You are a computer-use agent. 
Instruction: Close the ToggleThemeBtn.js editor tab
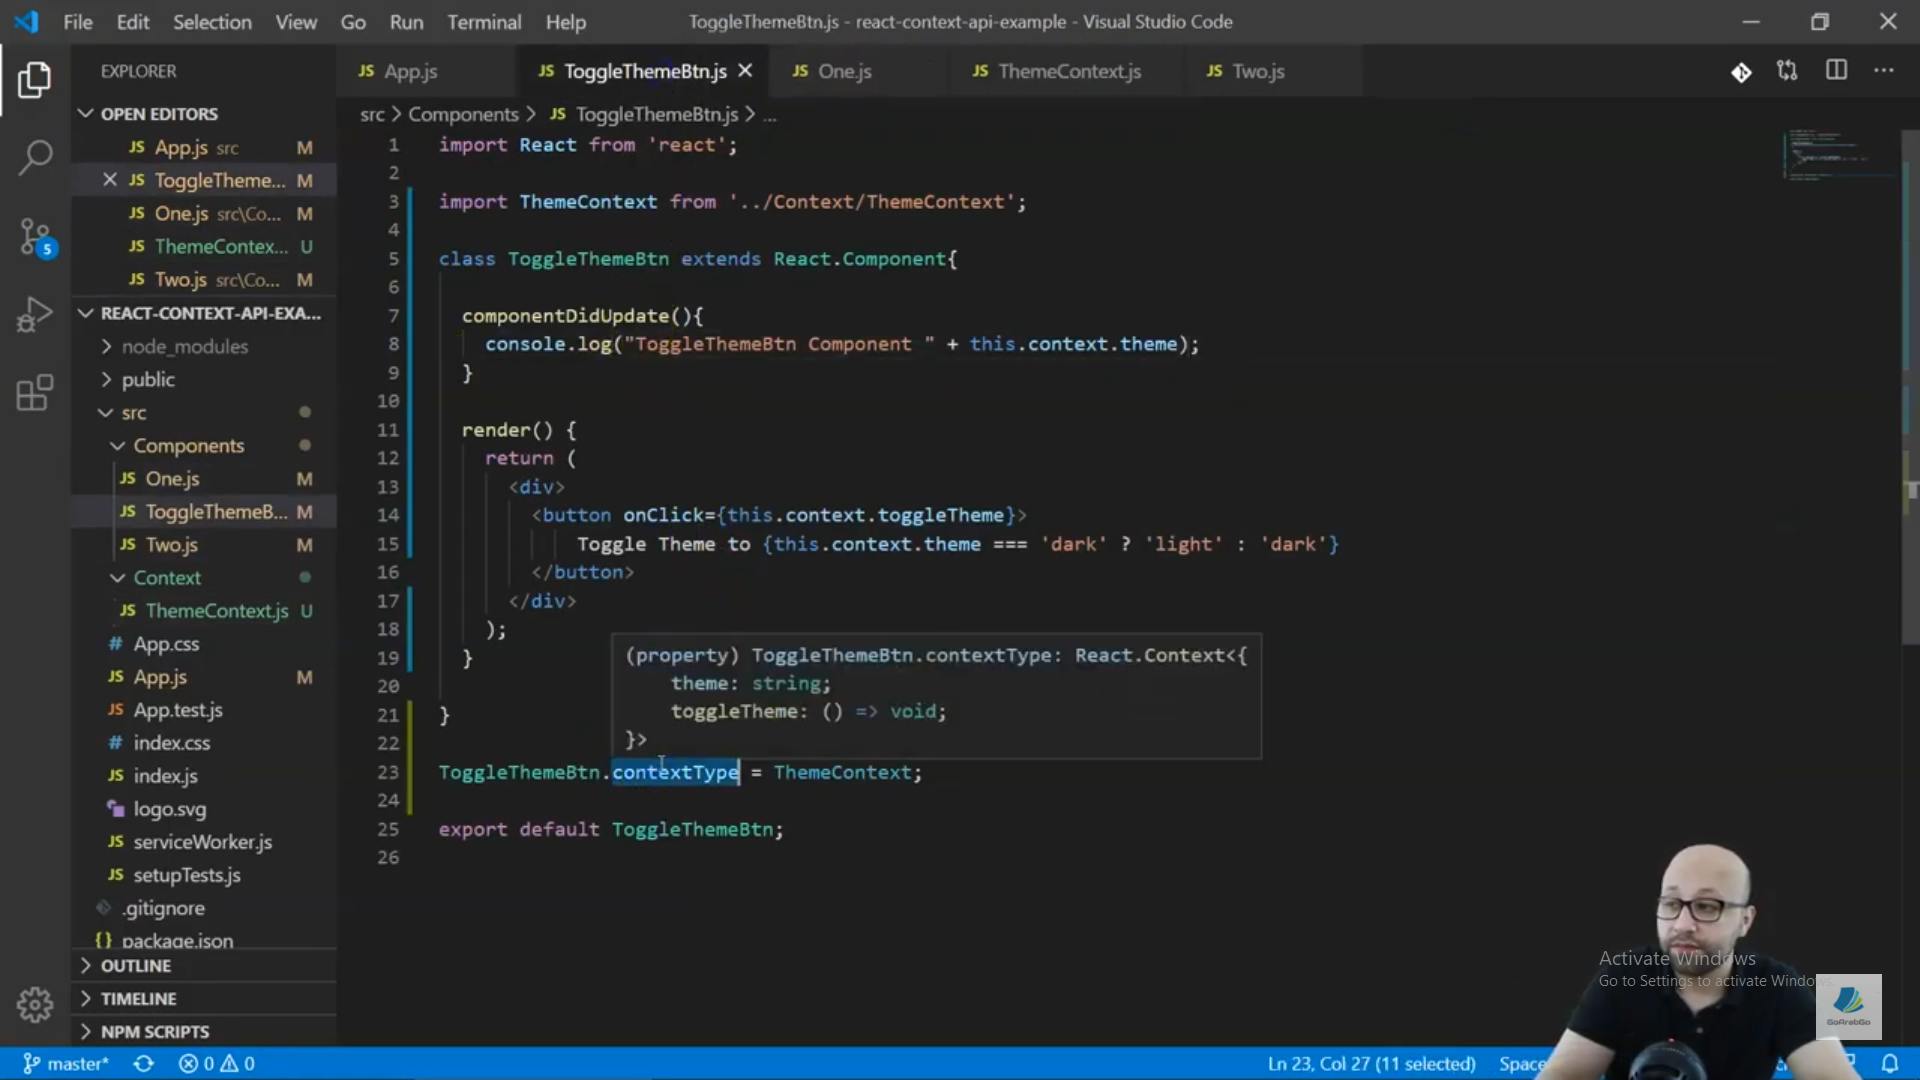[745, 71]
